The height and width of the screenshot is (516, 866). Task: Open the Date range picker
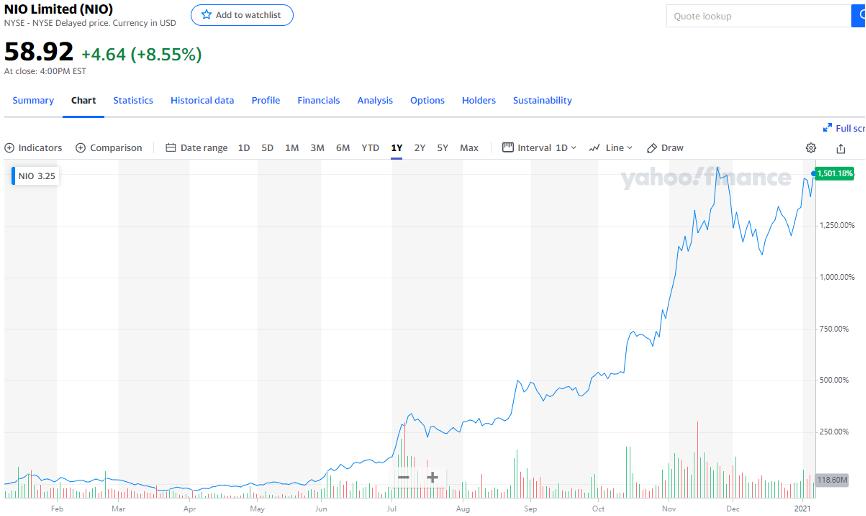click(196, 148)
